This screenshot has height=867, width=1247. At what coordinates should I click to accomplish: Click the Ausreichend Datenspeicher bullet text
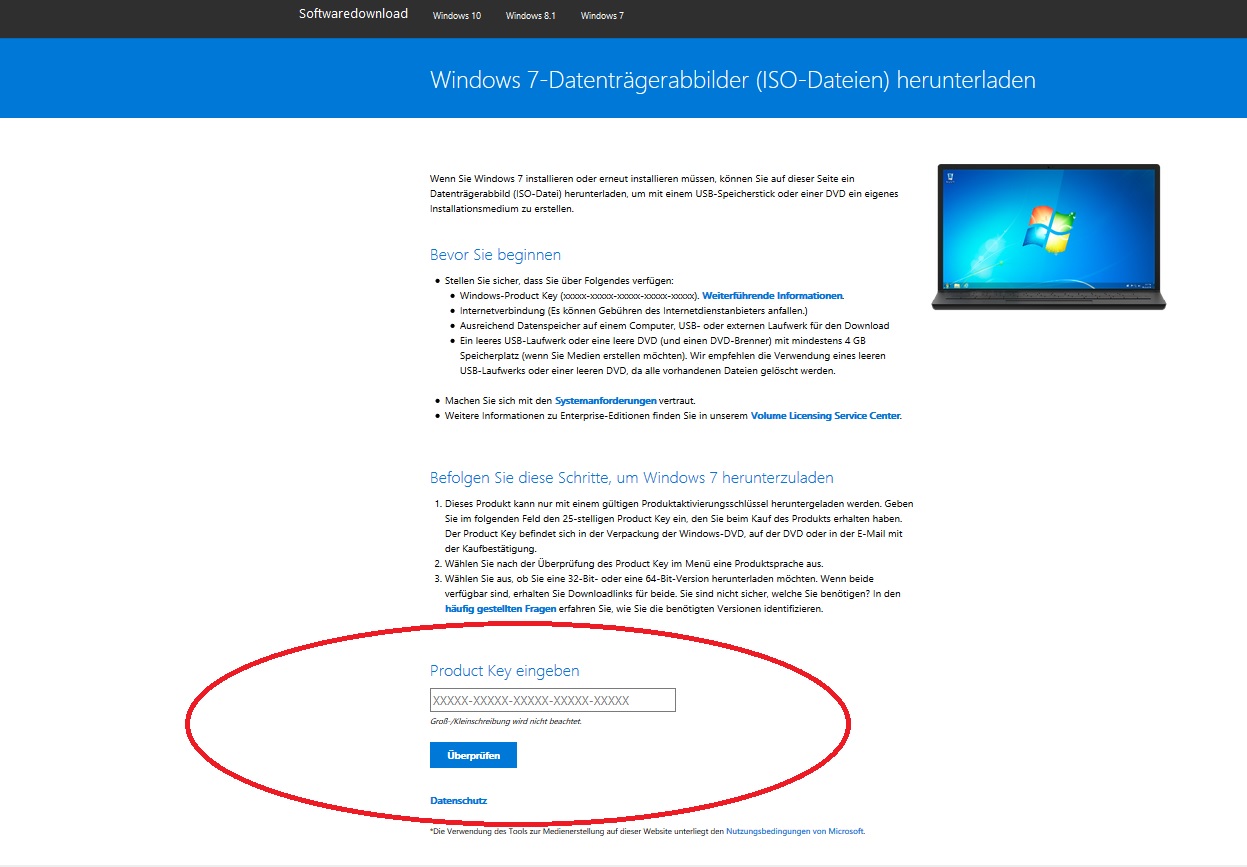pyautogui.click(x=675, y=326)
